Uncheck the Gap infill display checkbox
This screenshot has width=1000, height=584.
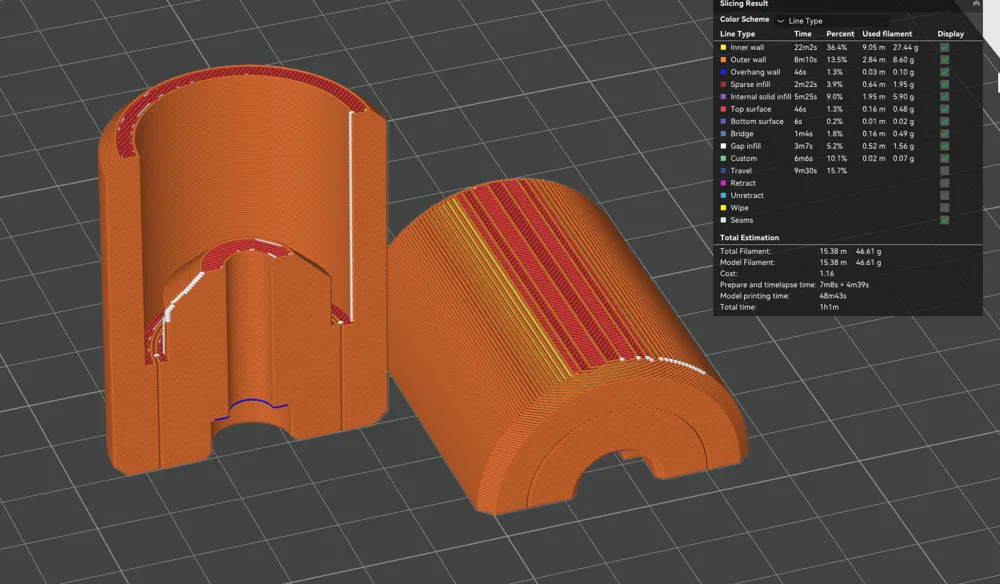point(945,146)
